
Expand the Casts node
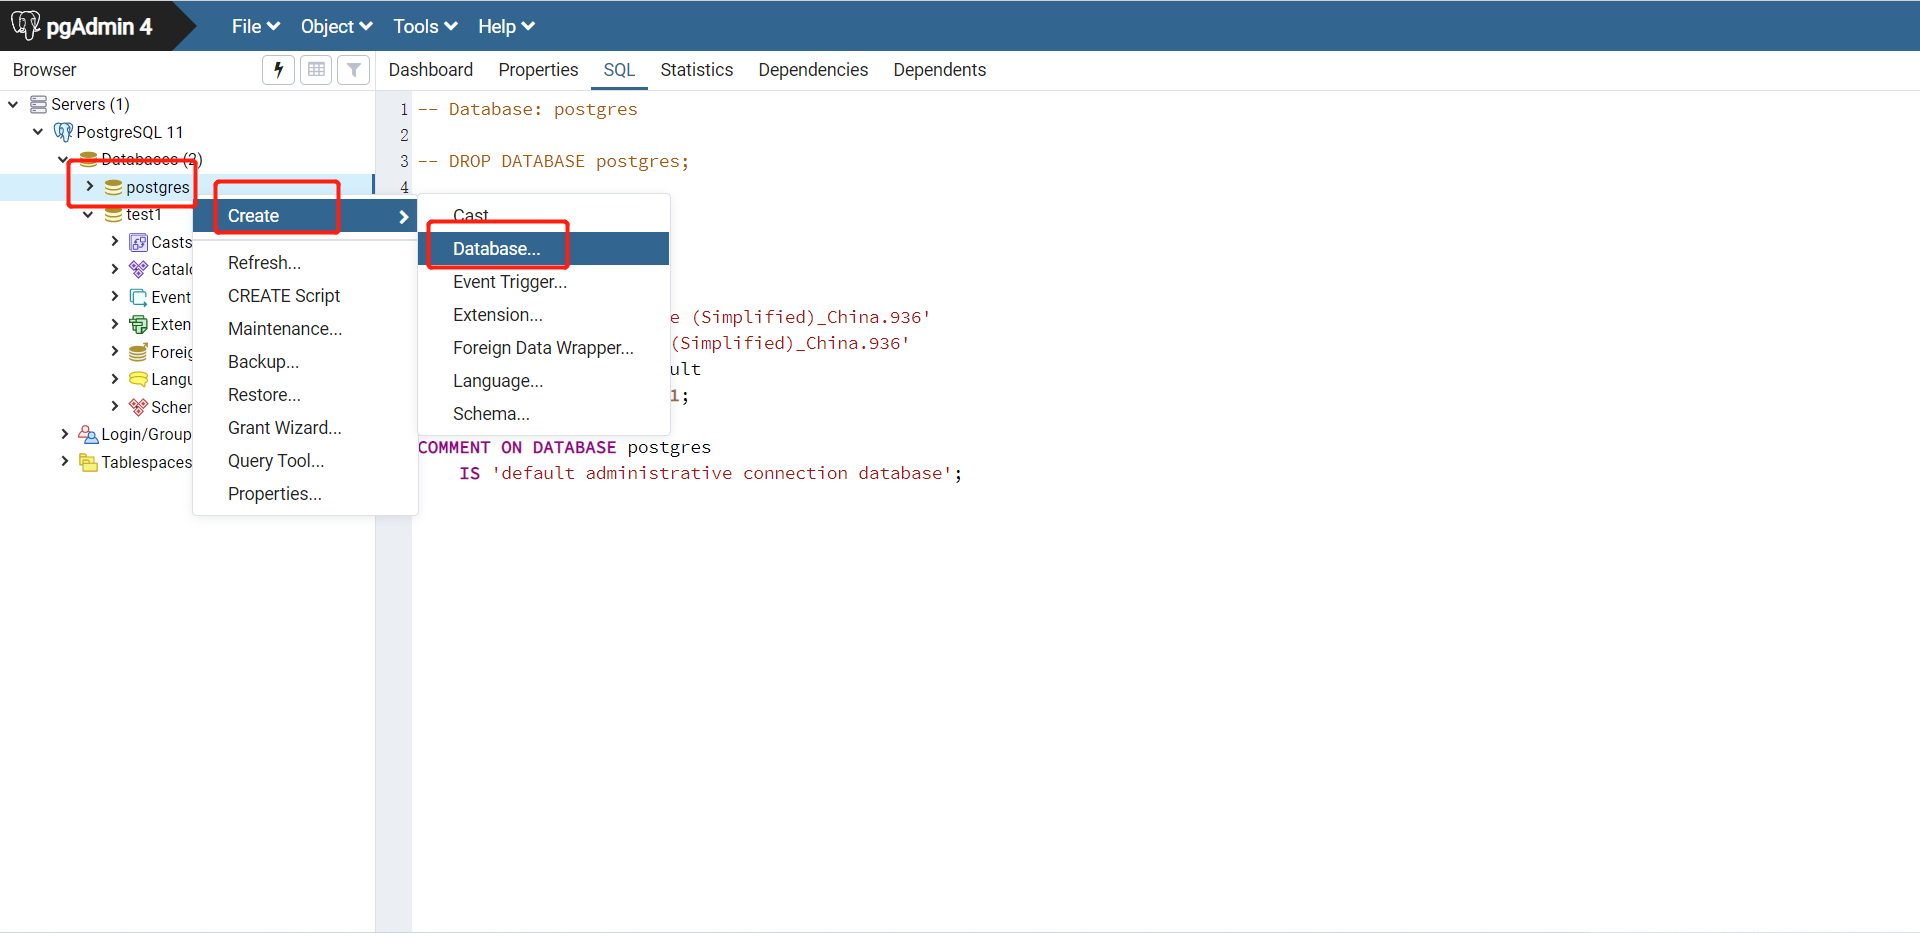(x=115, y=242)
